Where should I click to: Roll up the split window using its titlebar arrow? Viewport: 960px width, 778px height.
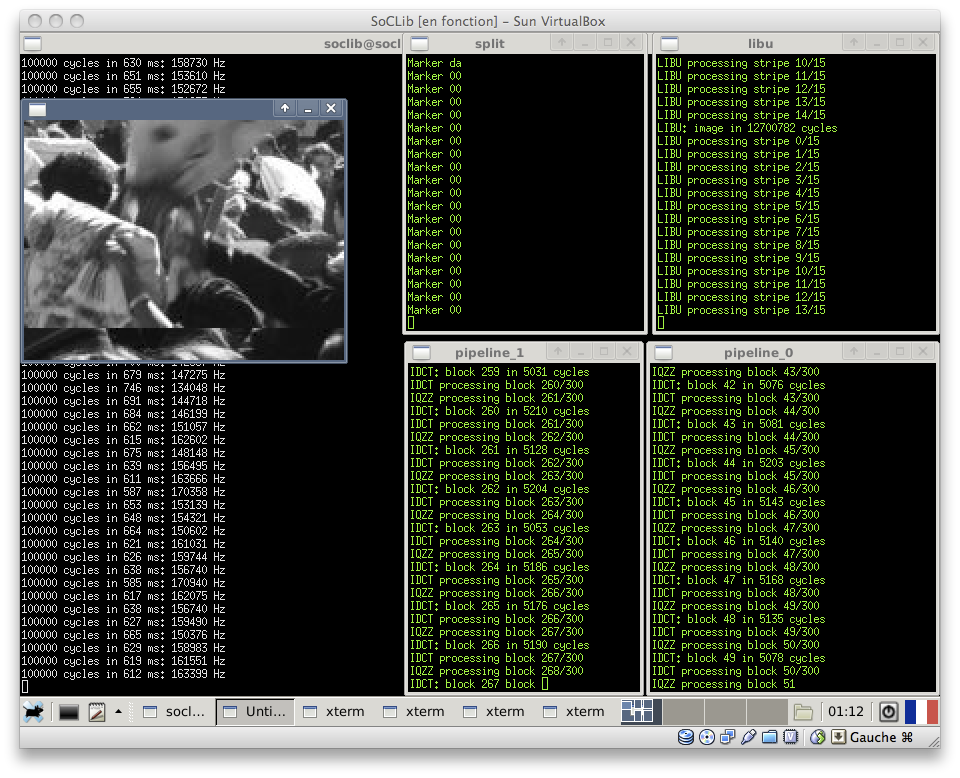[560, 43]
